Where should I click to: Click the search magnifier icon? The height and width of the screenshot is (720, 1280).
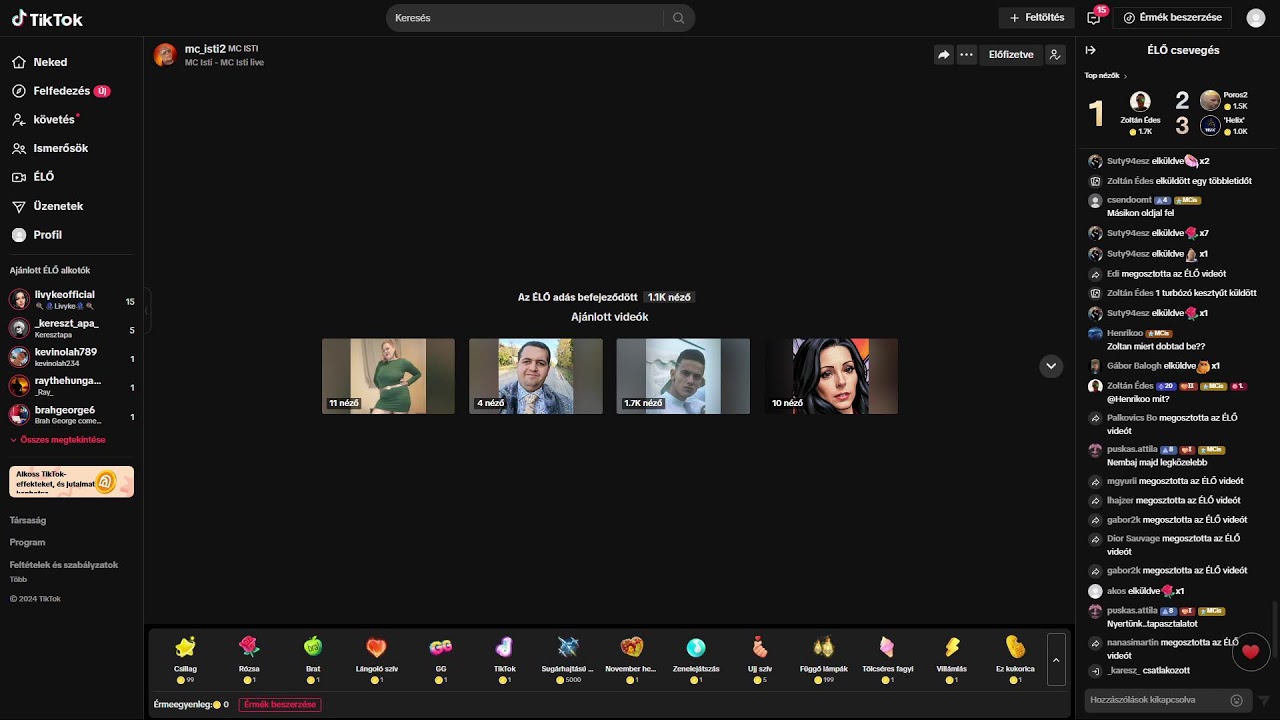[679, 18]
